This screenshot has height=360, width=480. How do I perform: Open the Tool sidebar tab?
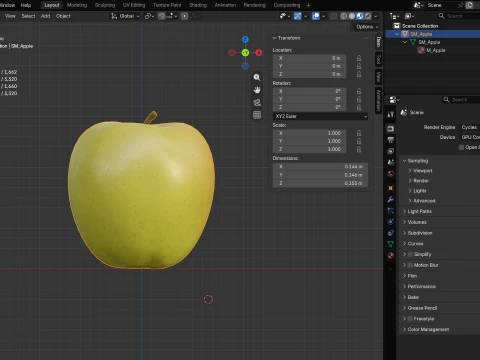[x=378, y=60]
